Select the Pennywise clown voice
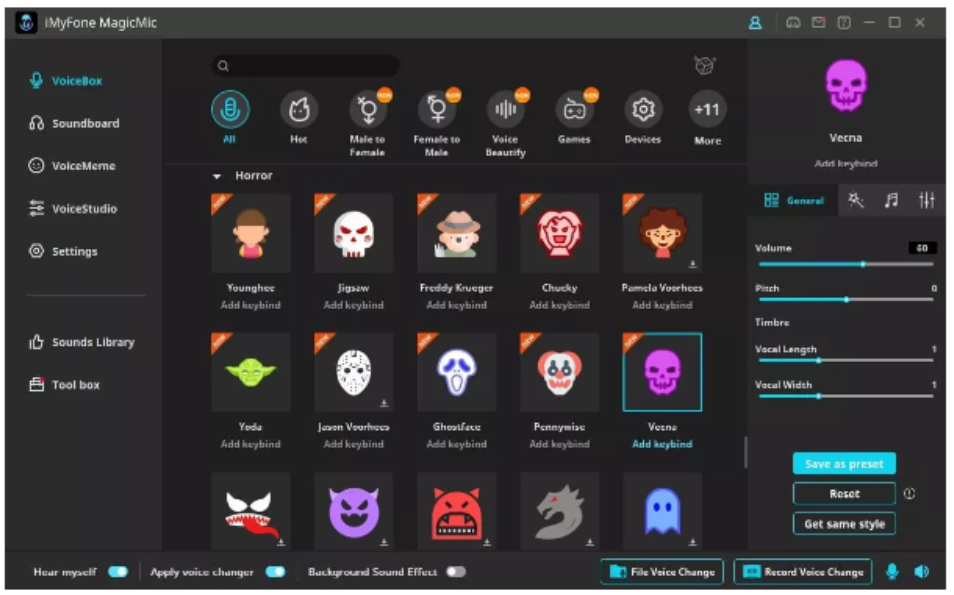Viewport: 954px width, 595px height. point(559,373)
